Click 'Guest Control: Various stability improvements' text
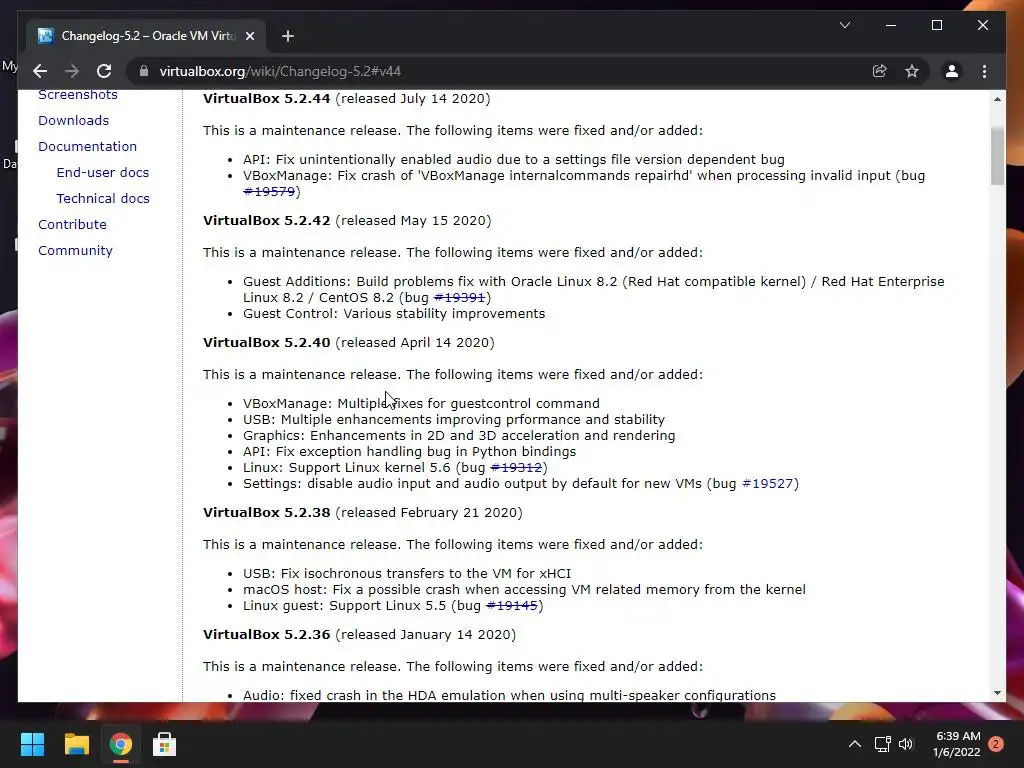The width and height of the screenshot is (1024, 768). 394,313
